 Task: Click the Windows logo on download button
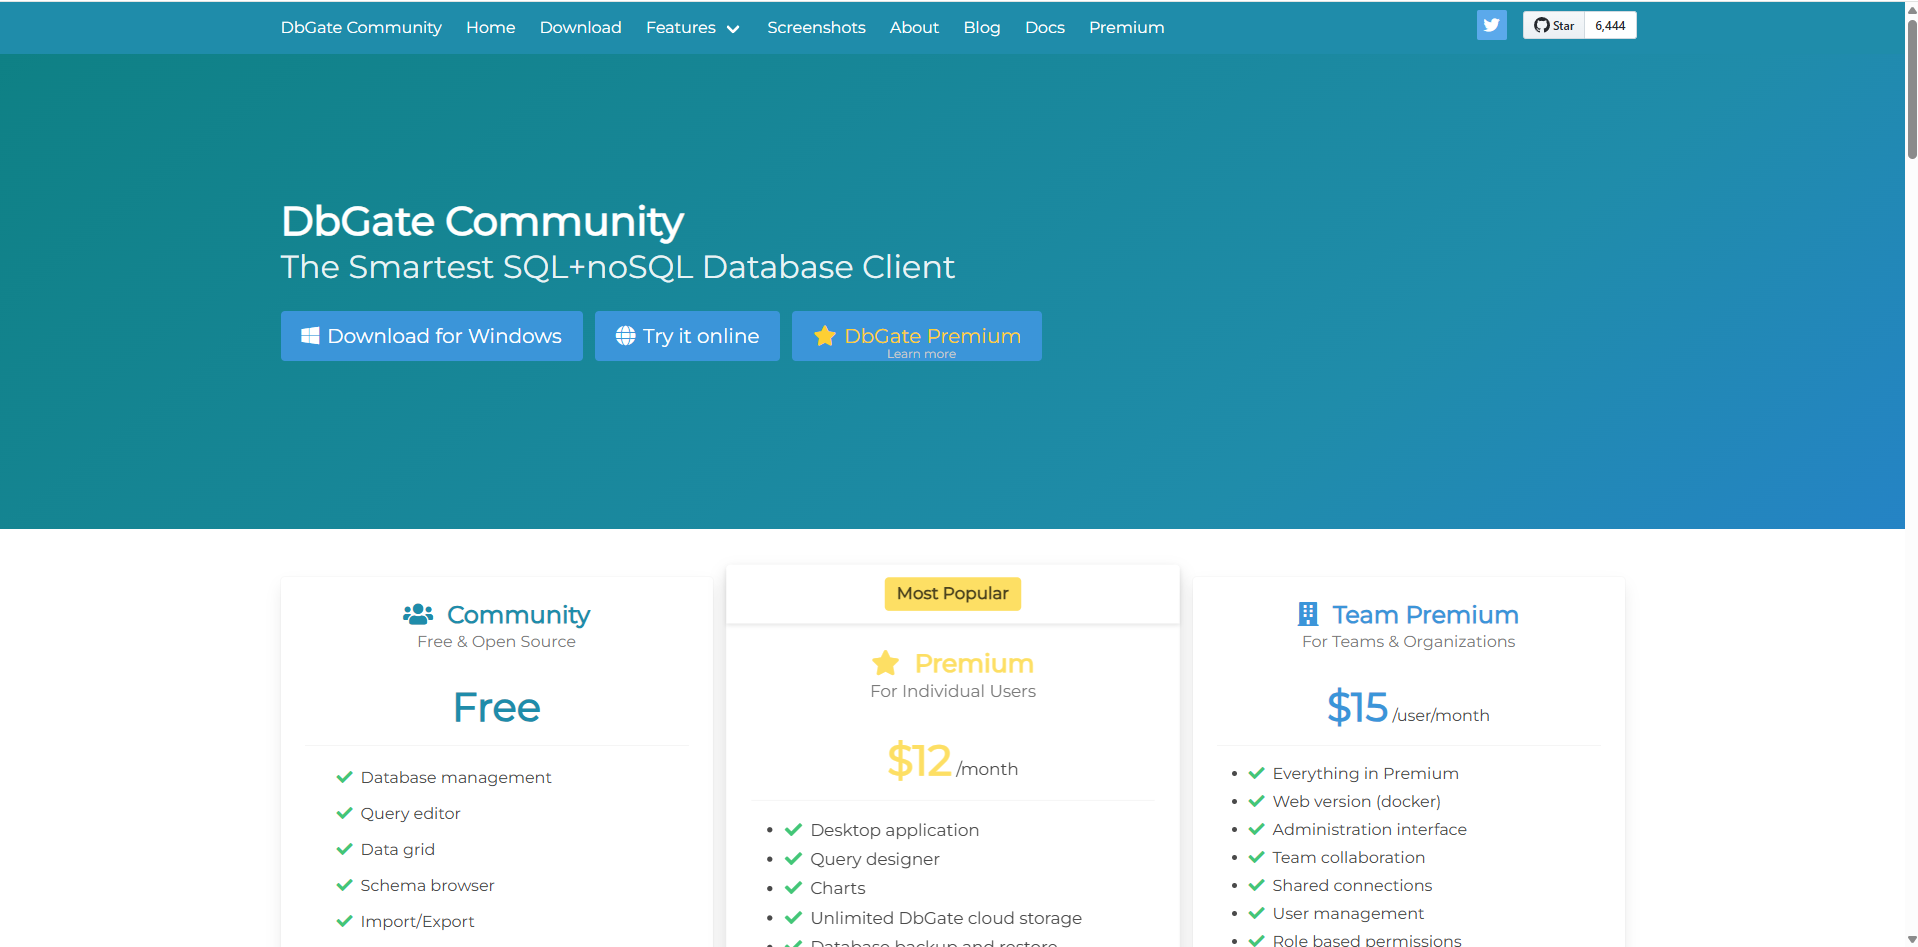310,336
